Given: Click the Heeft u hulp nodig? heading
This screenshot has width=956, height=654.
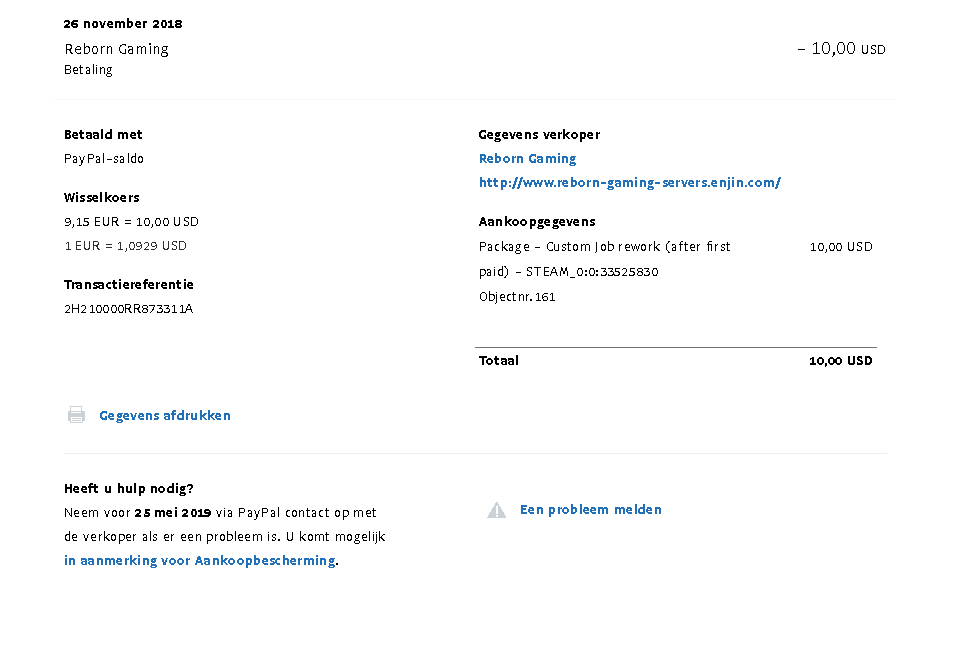Looking at the screenshot, I should pyautogui.click(x=129, y=488).
